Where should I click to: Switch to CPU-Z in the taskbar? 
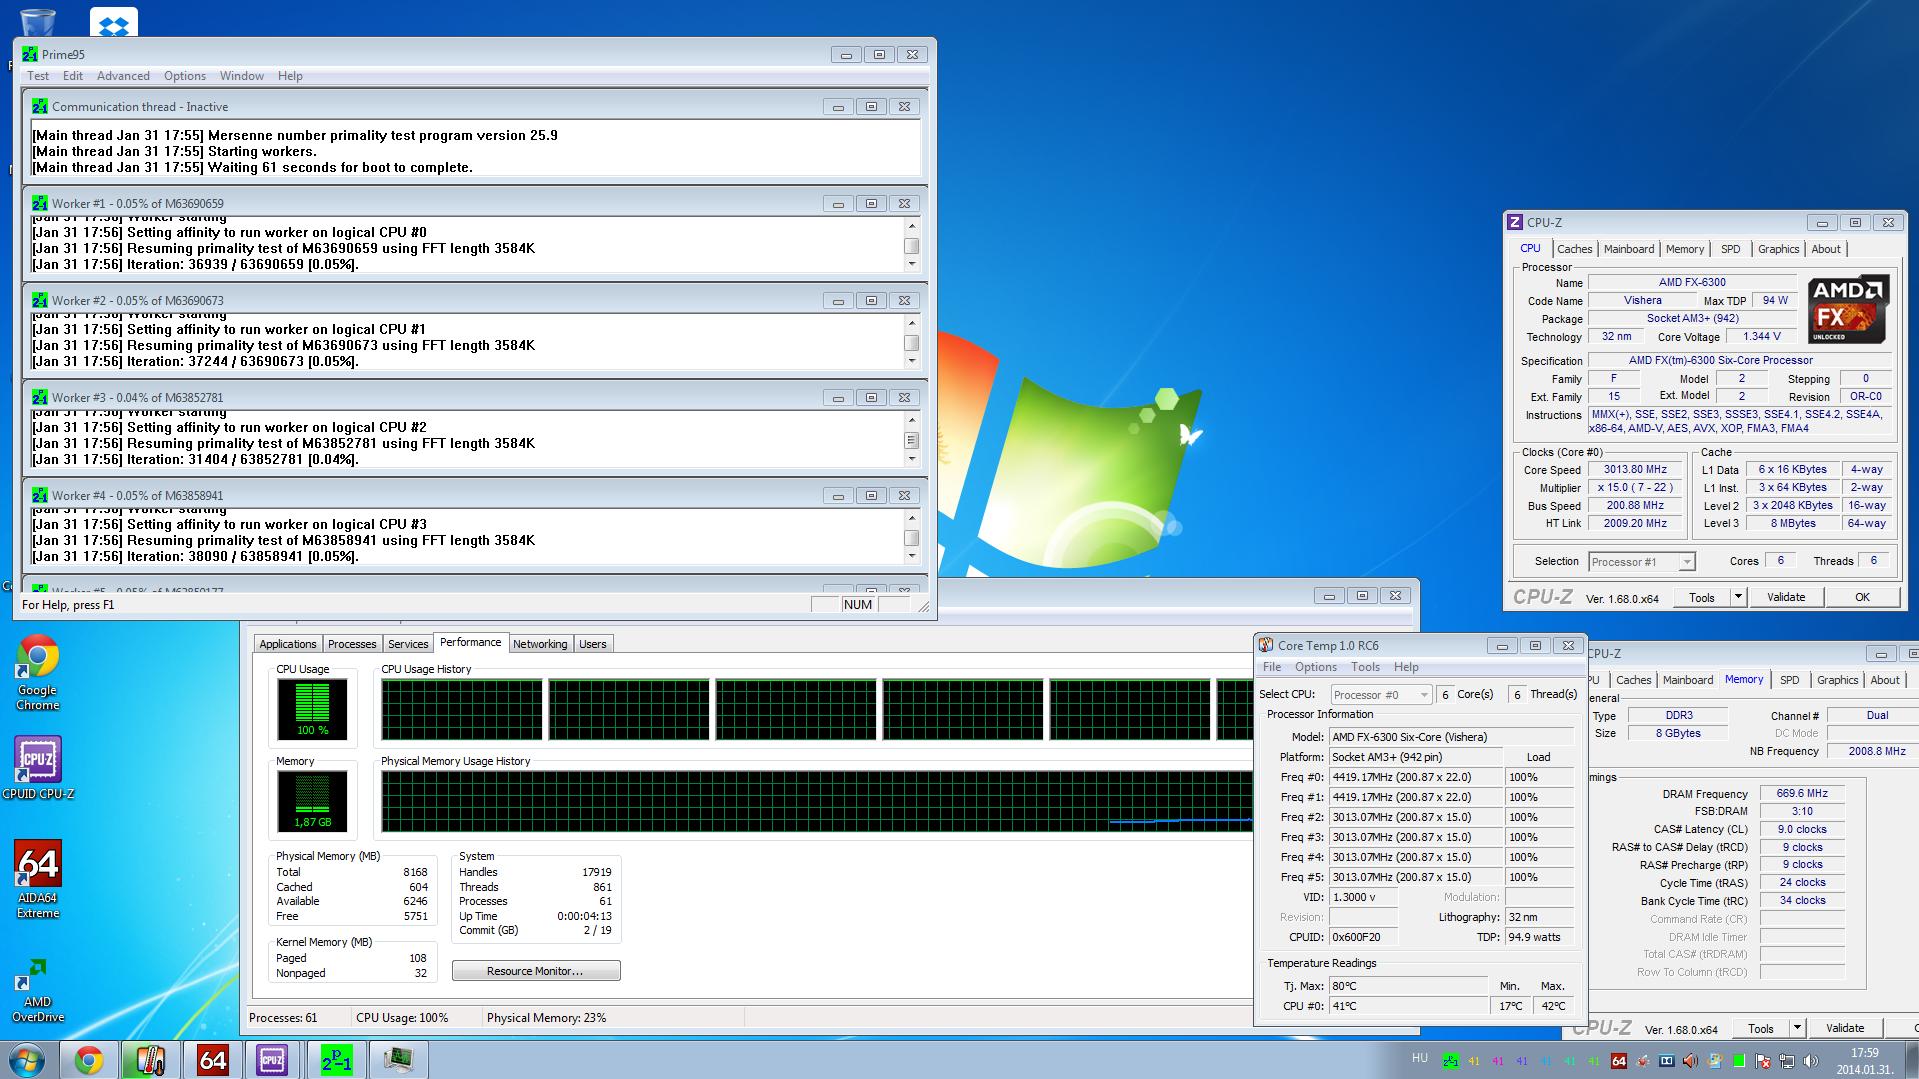pyautogui.click(x=273, y=1060)
